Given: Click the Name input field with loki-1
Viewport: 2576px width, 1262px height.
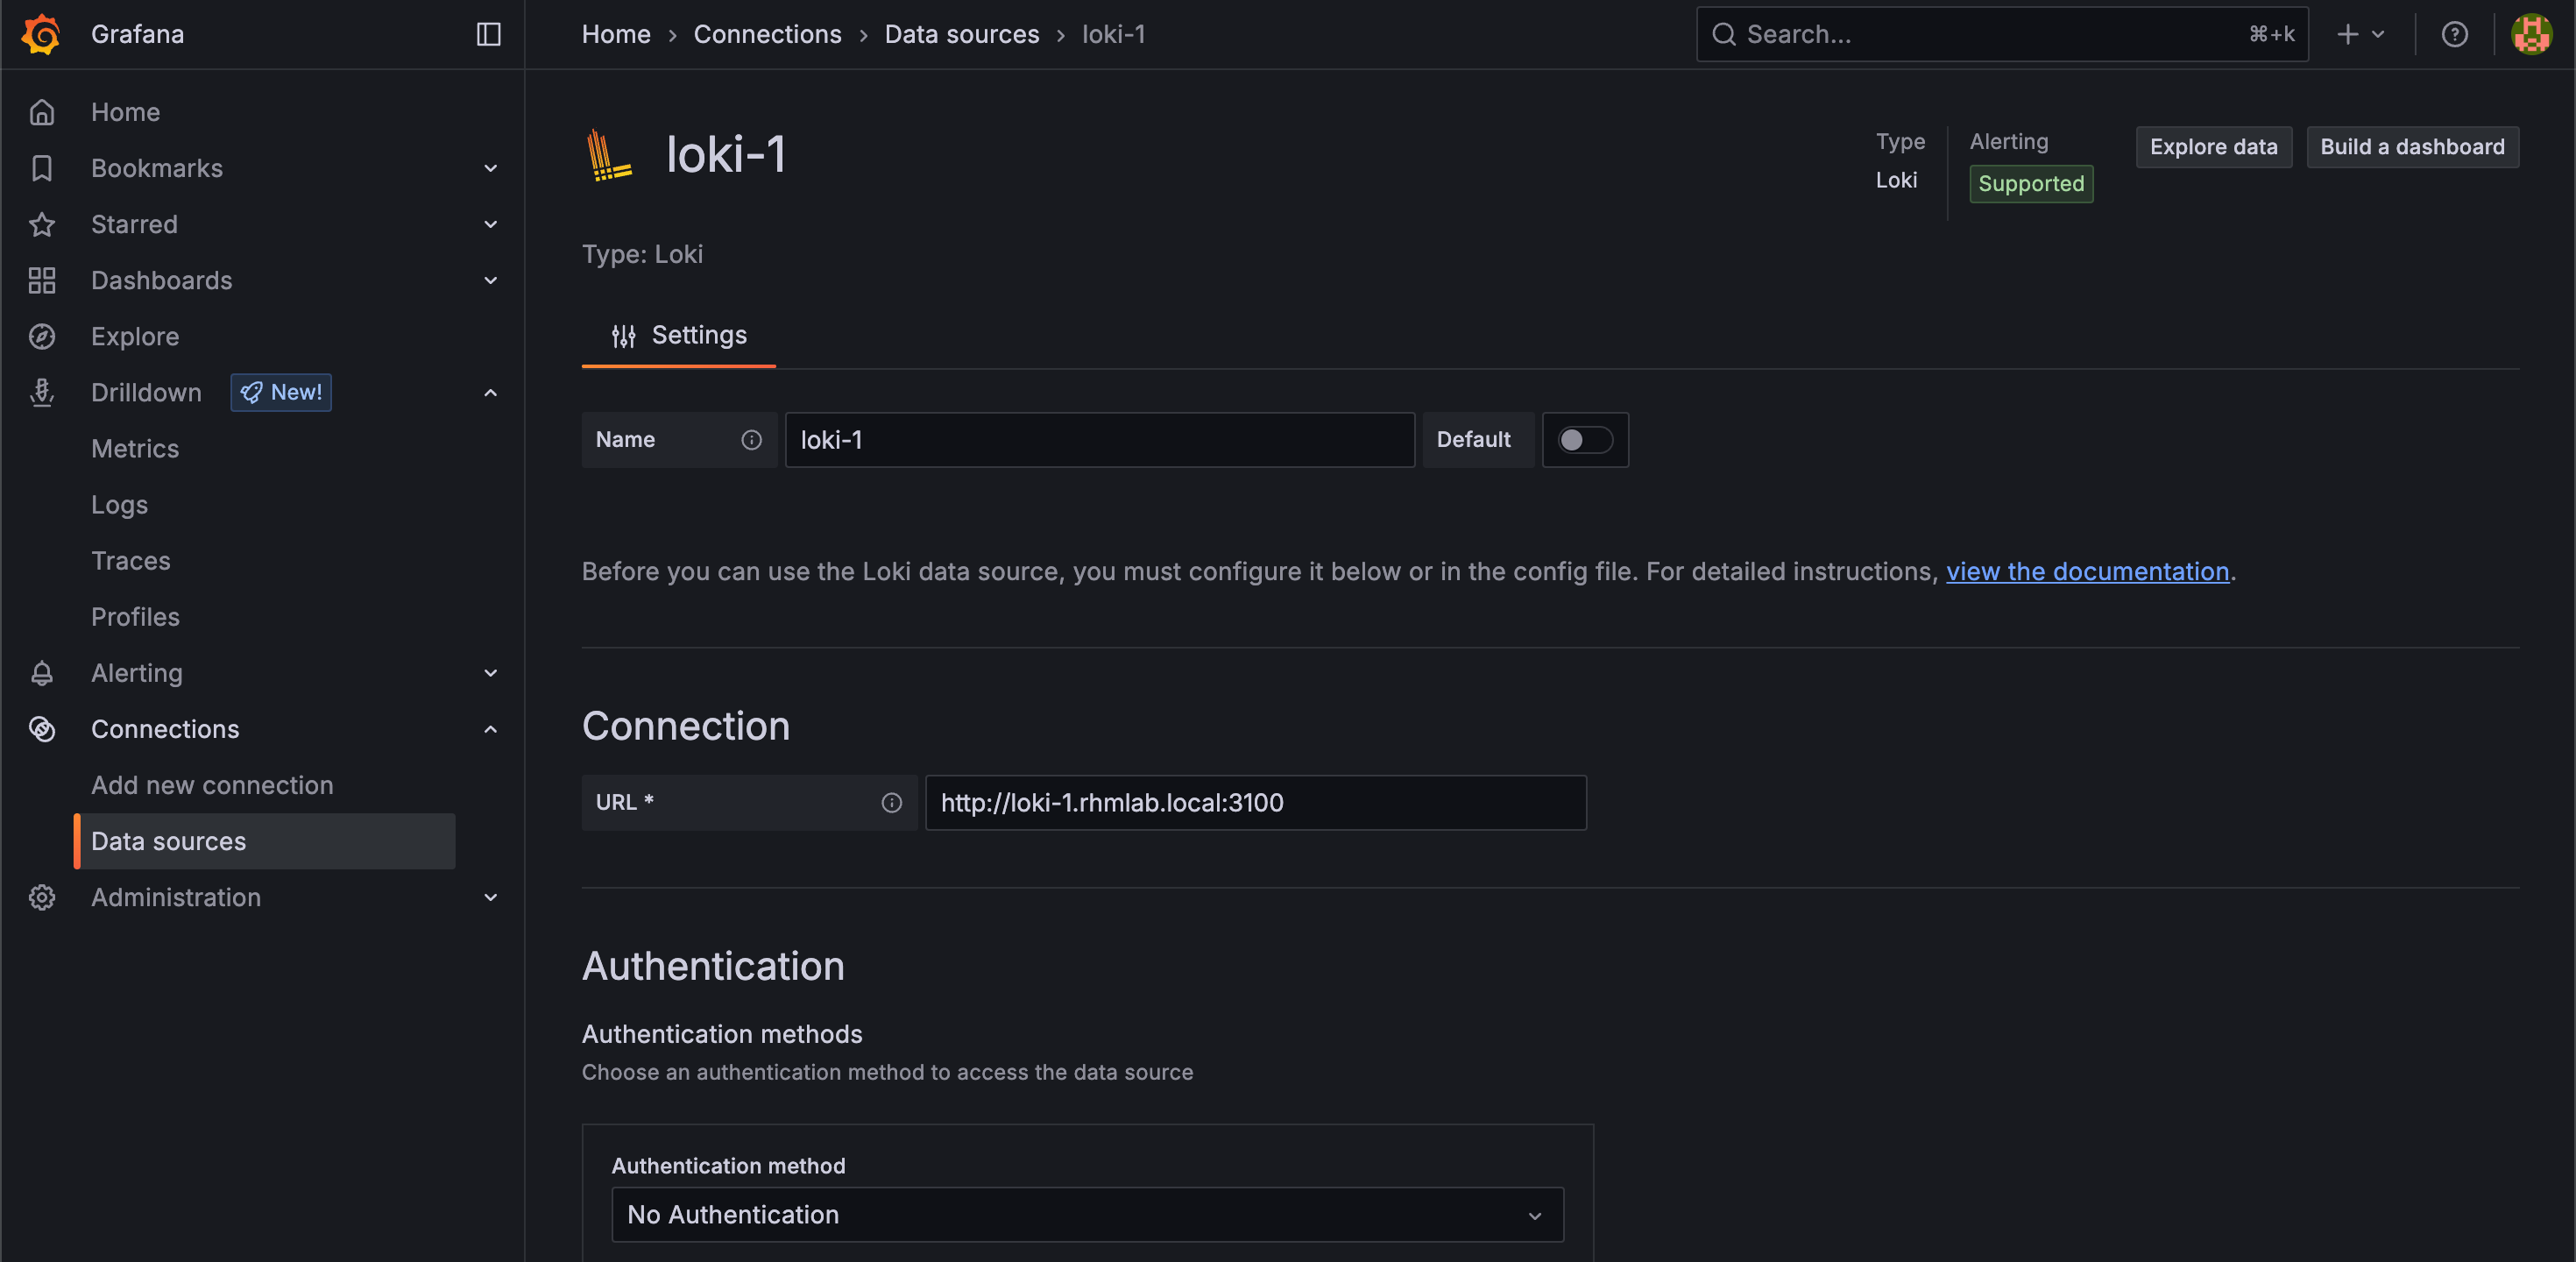Looking at the screenshot, I should click(1099, 440).
